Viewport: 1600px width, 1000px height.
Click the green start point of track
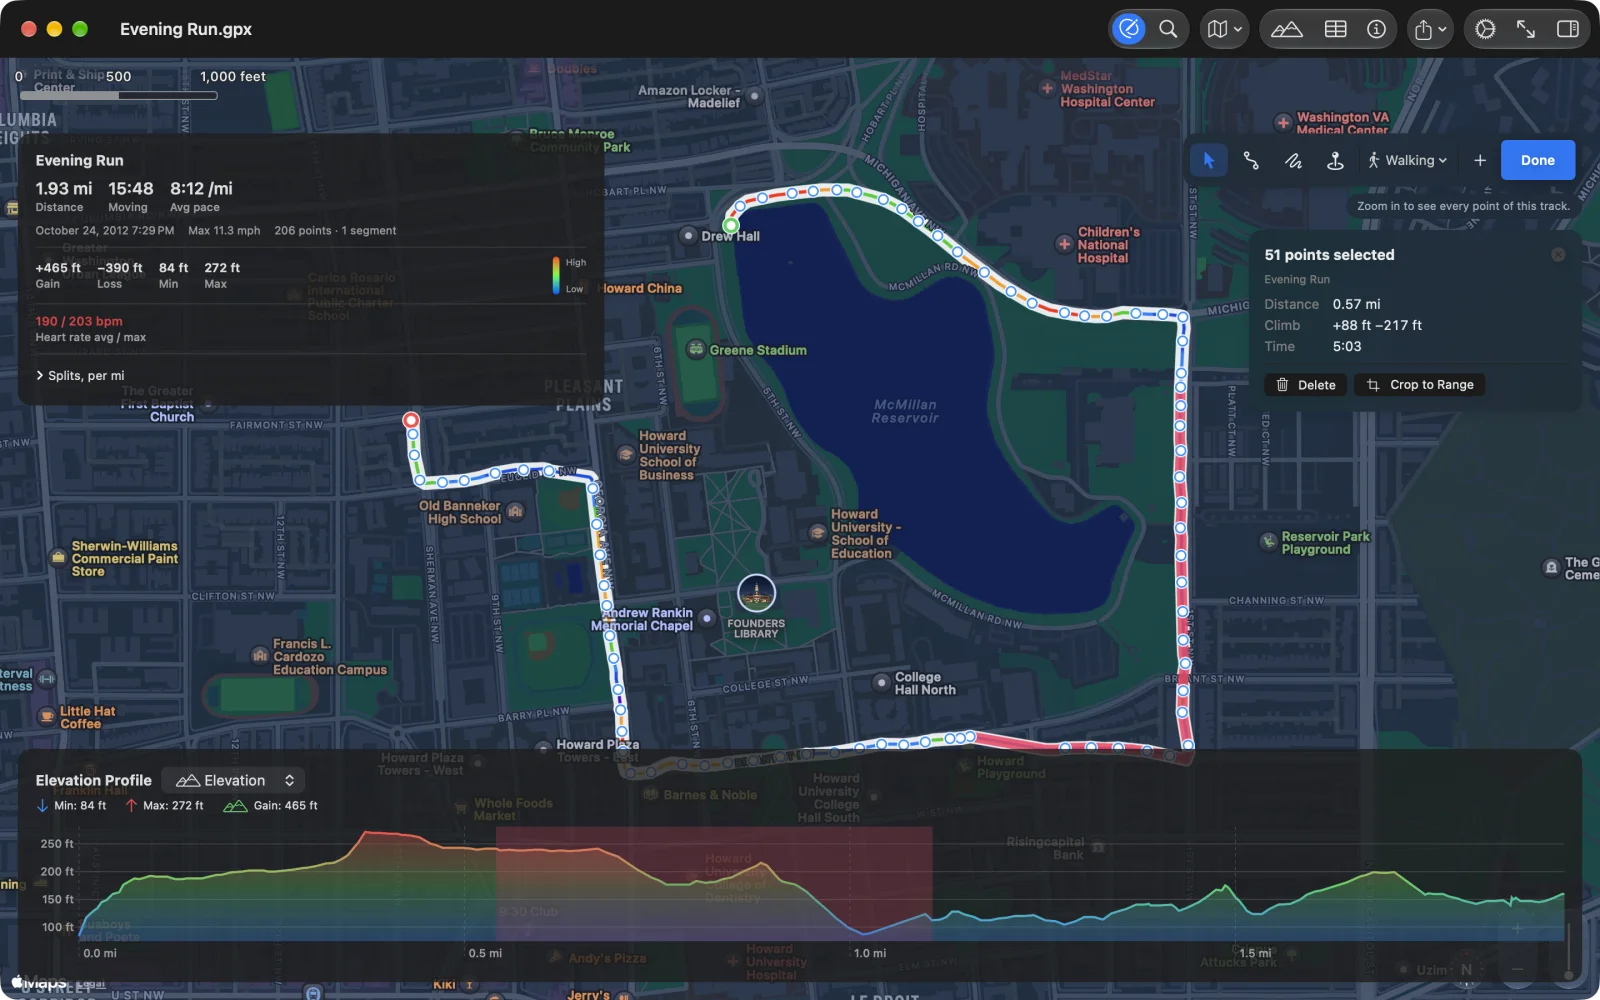[731, 225]
